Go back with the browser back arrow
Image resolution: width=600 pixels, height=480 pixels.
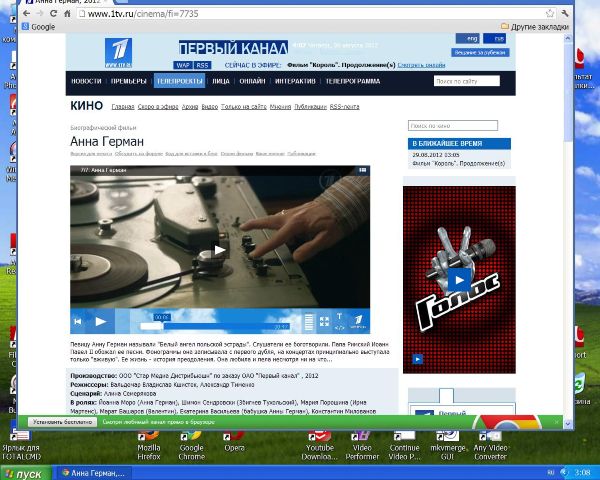pos(26,14)
